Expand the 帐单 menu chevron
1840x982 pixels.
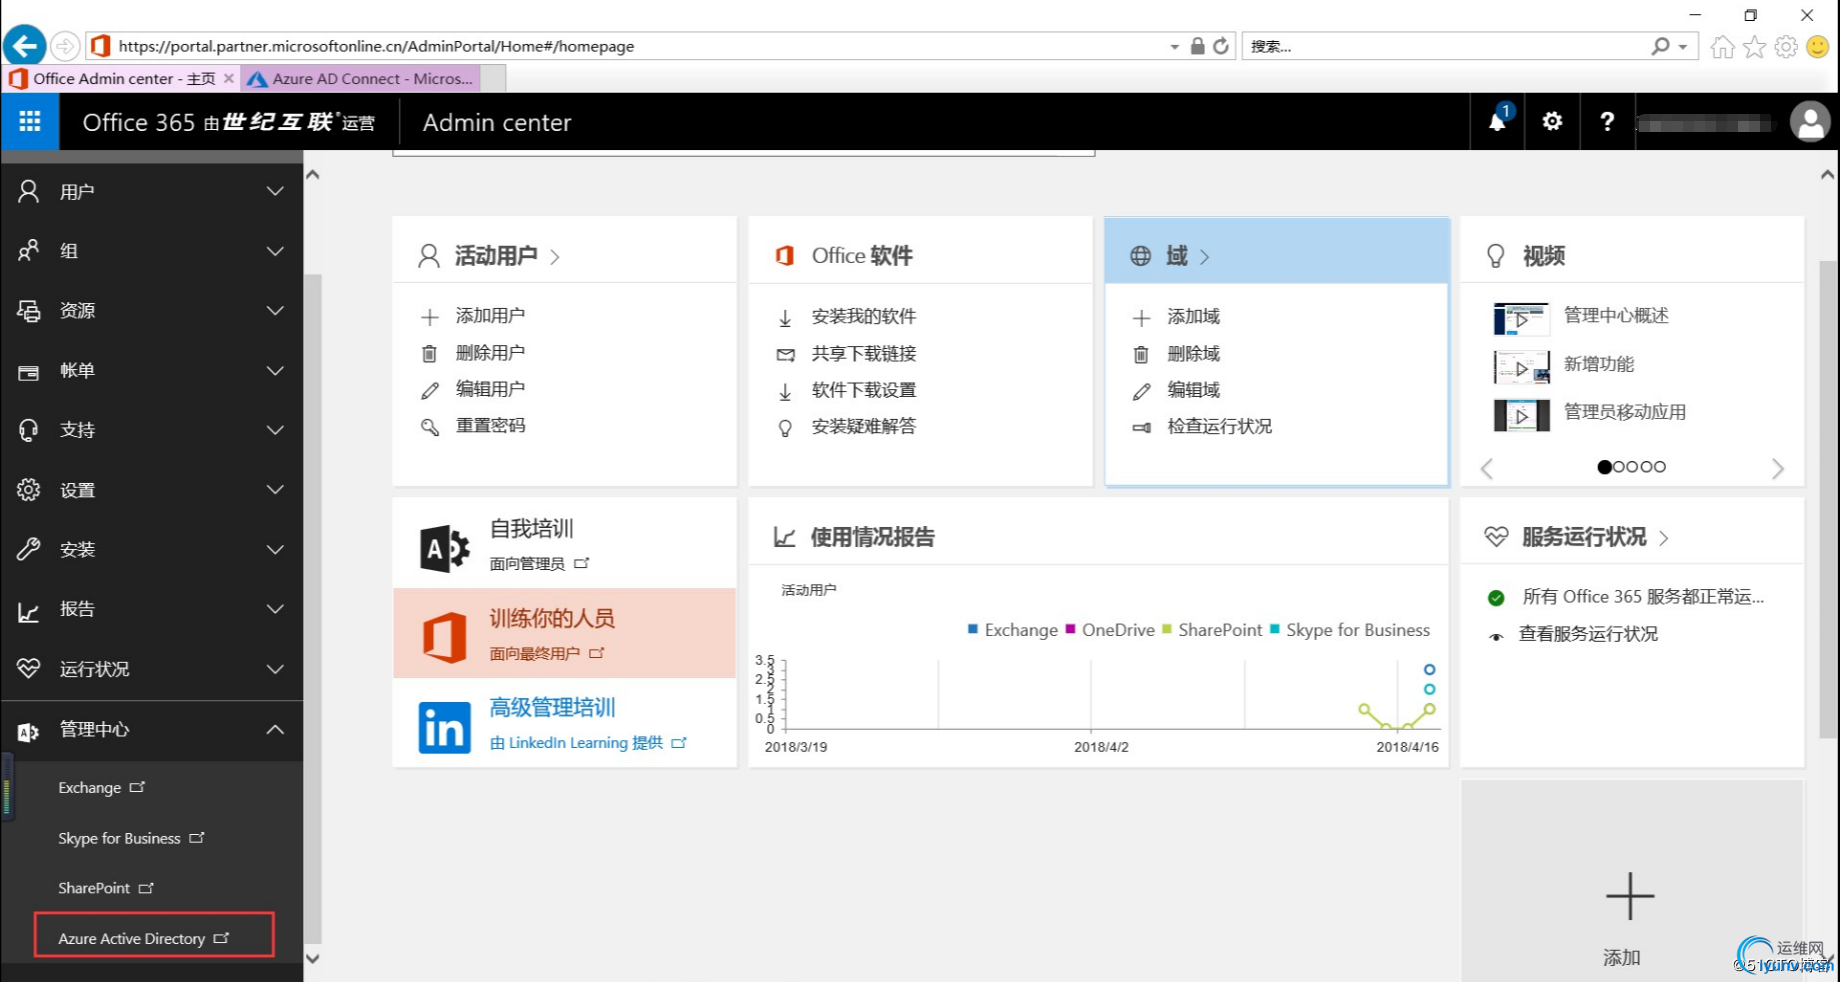[x=275, y=371]
